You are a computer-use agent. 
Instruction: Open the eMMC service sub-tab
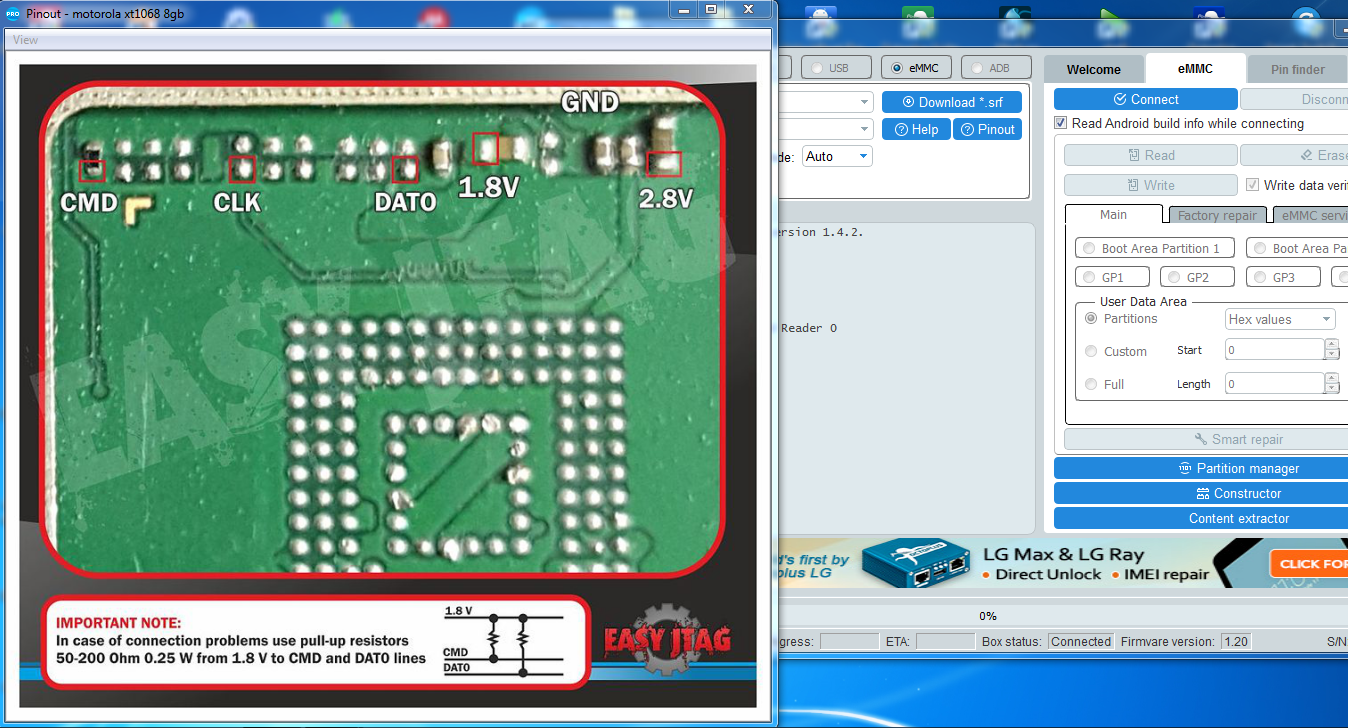click(x=1311, y=215)
